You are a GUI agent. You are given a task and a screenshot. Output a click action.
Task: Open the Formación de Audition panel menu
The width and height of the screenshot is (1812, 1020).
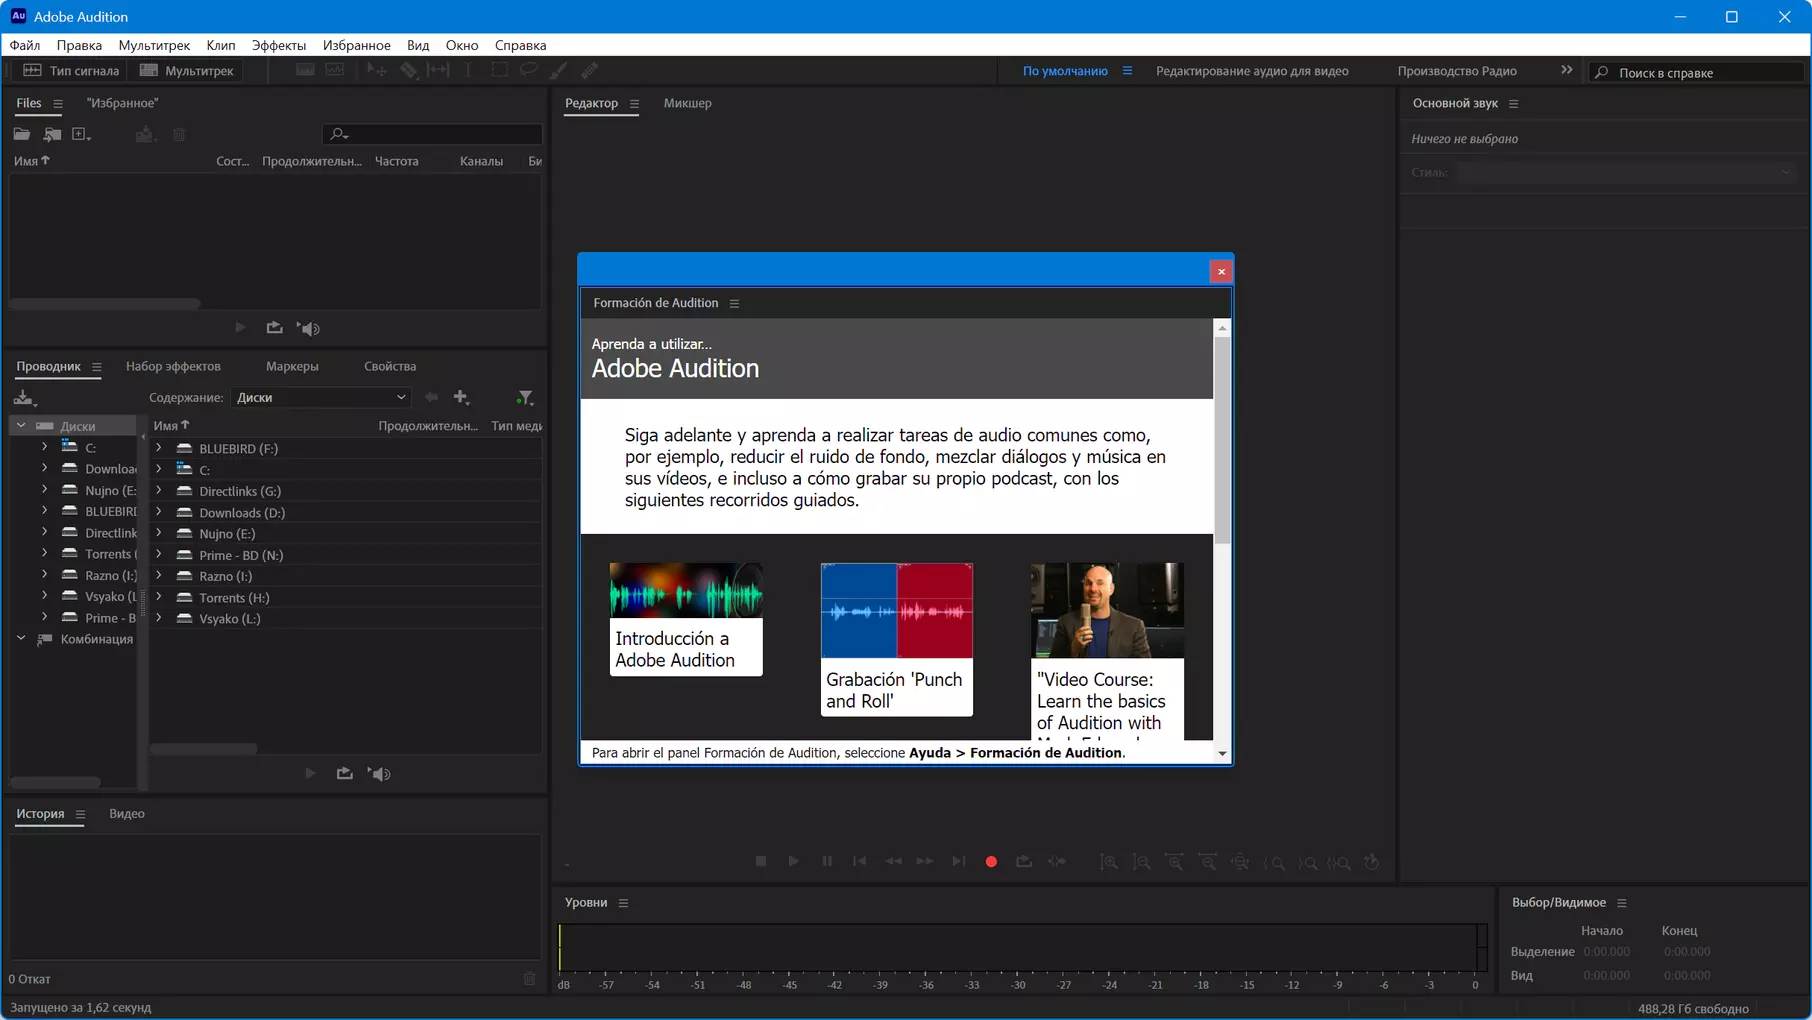pyautogui.click(x=734, y=304)
